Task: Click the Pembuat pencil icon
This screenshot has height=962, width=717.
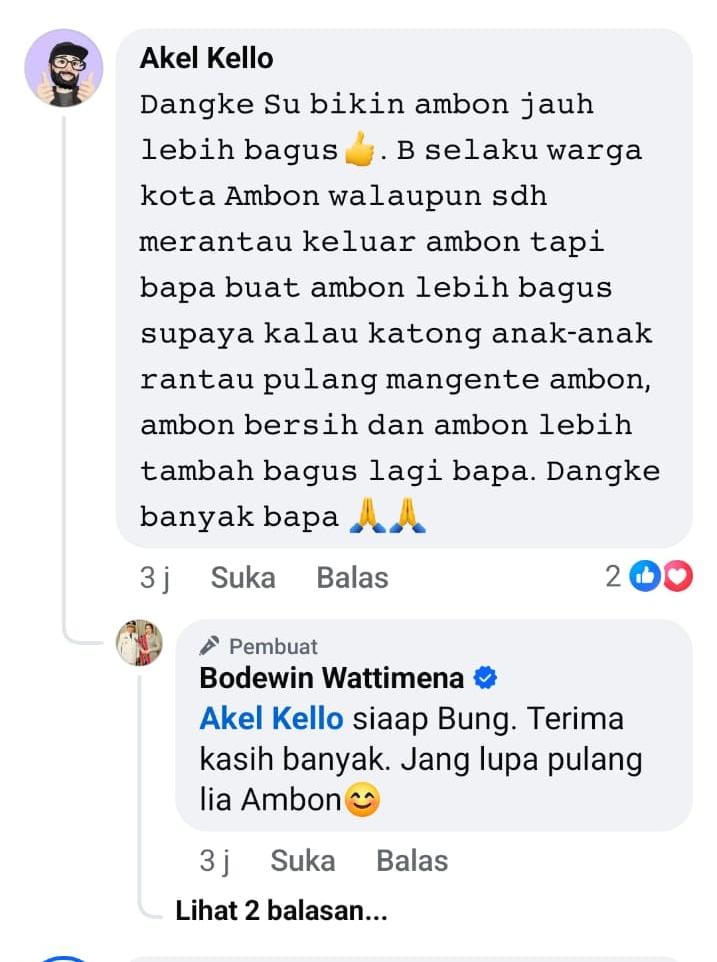Action: (x=210, y=645)
